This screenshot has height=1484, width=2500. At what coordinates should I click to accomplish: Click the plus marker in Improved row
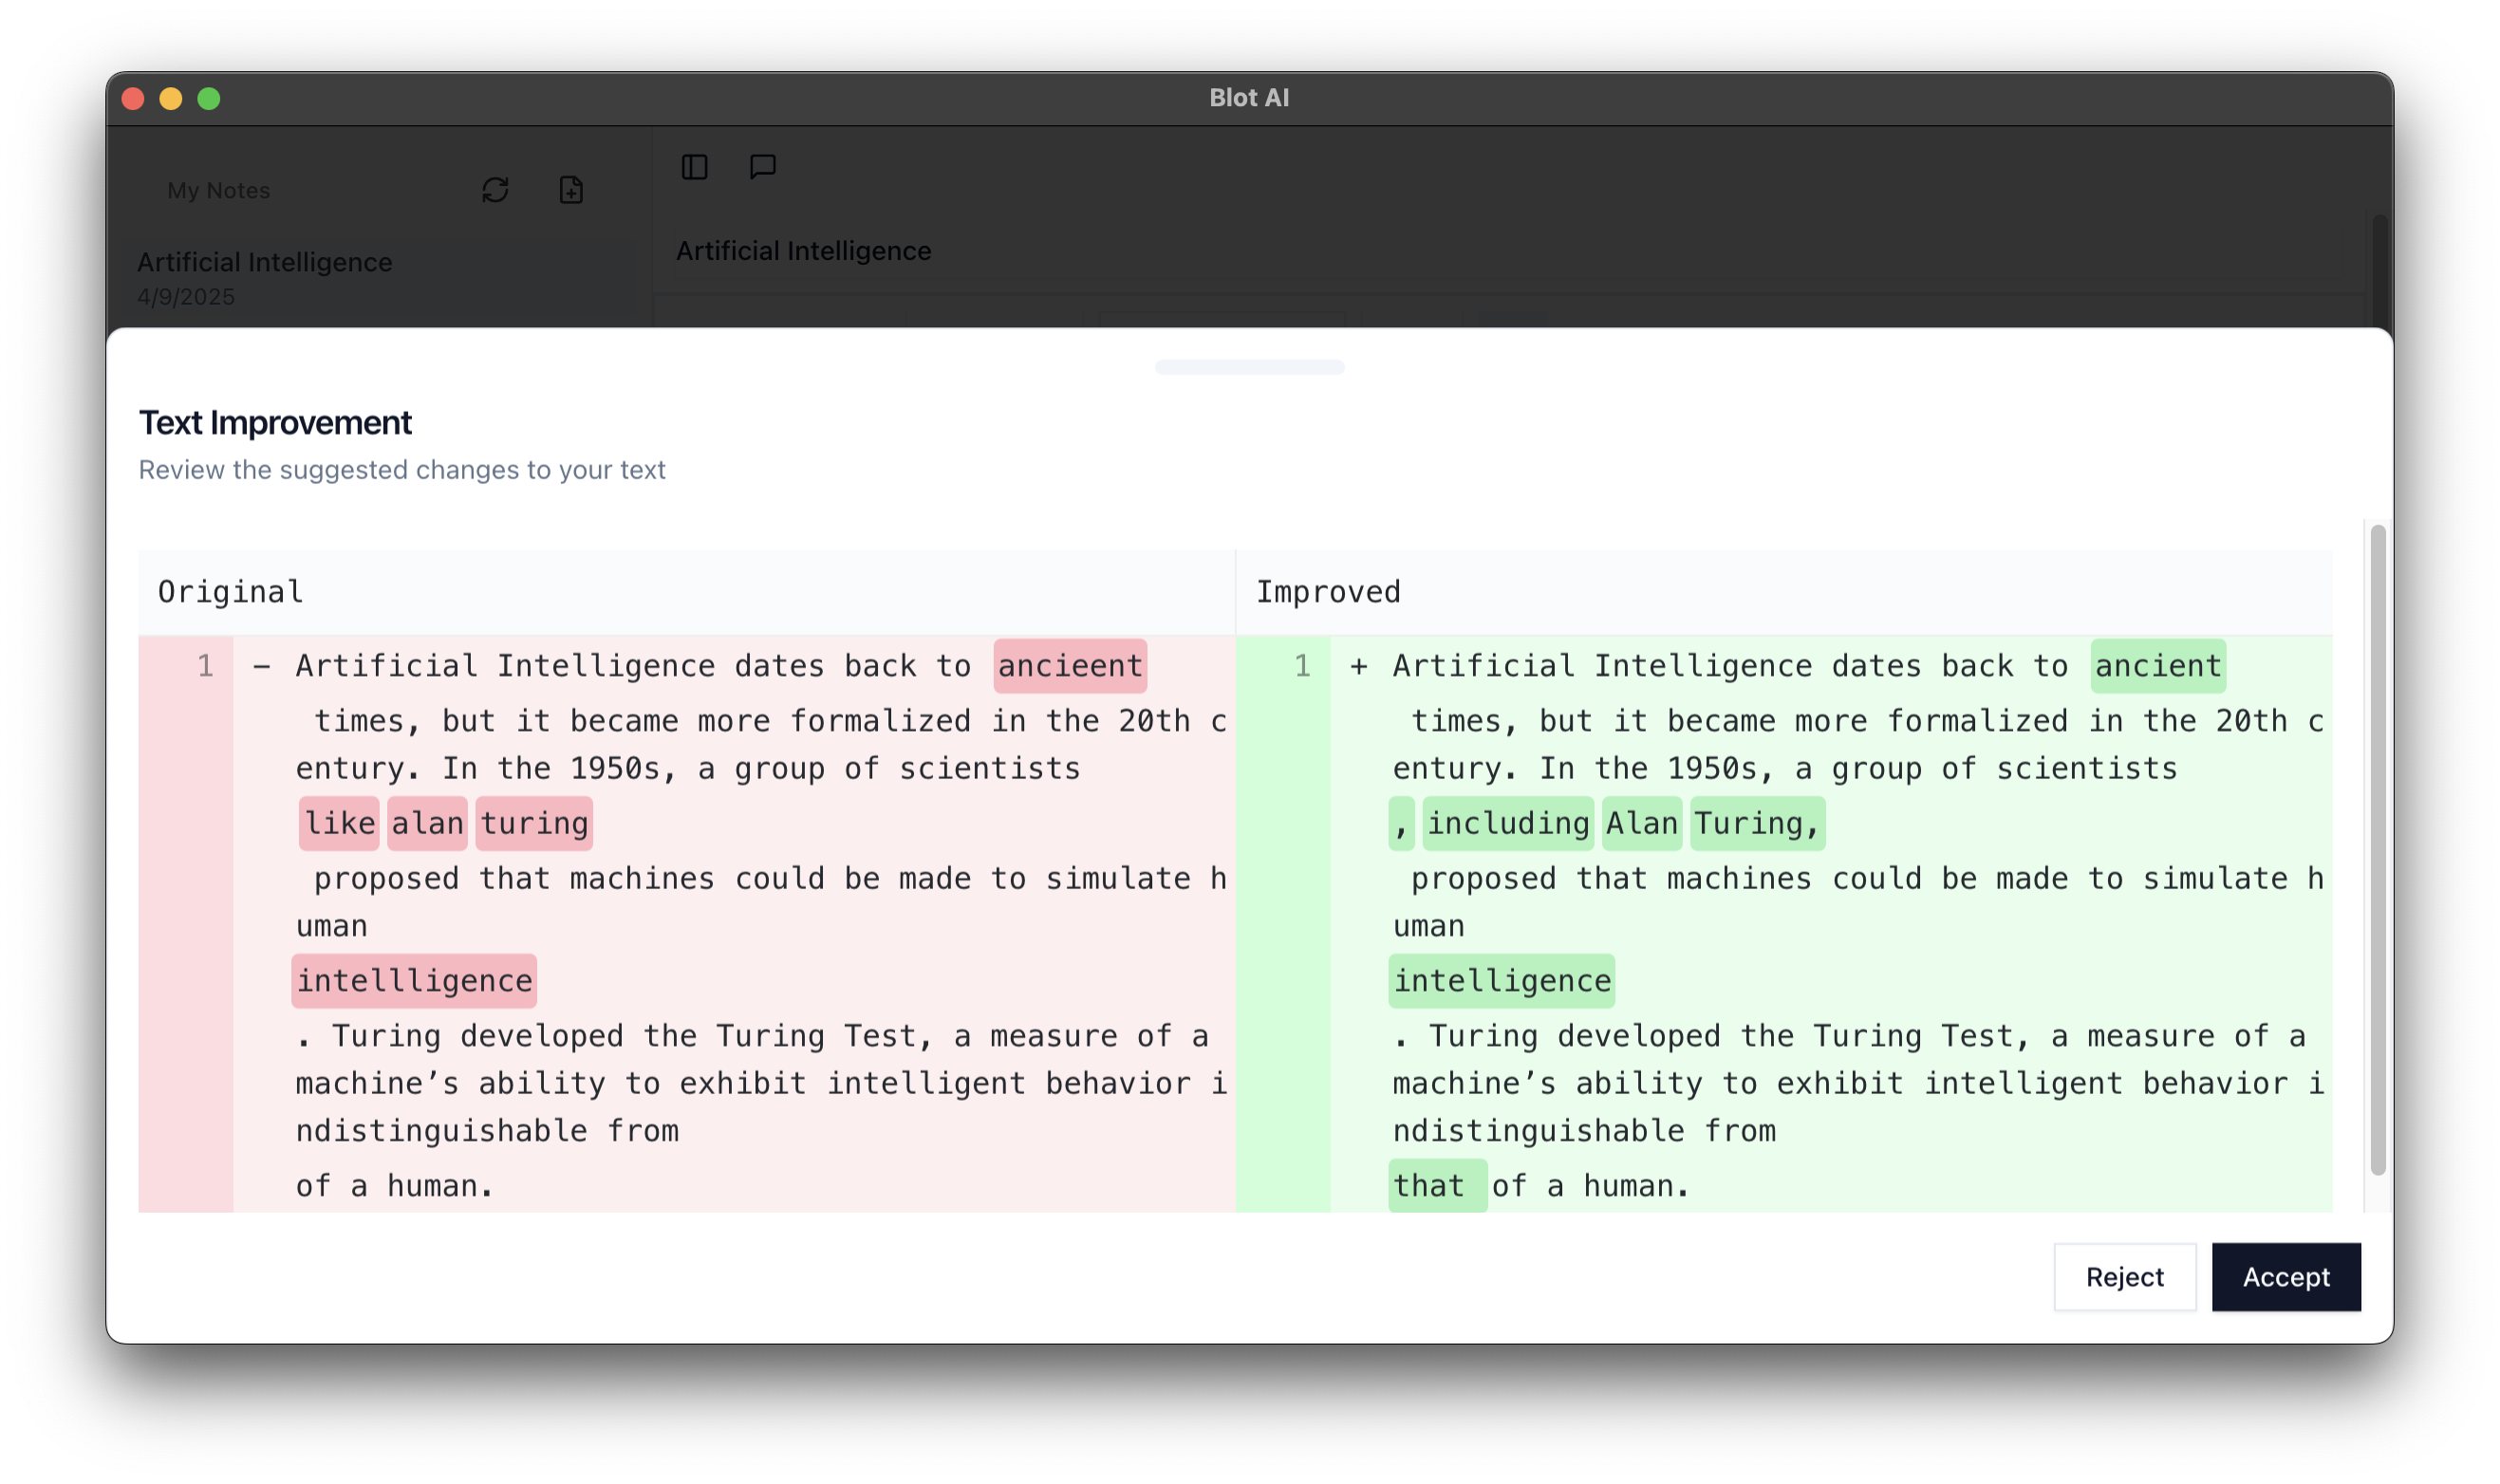point(1359,666)
